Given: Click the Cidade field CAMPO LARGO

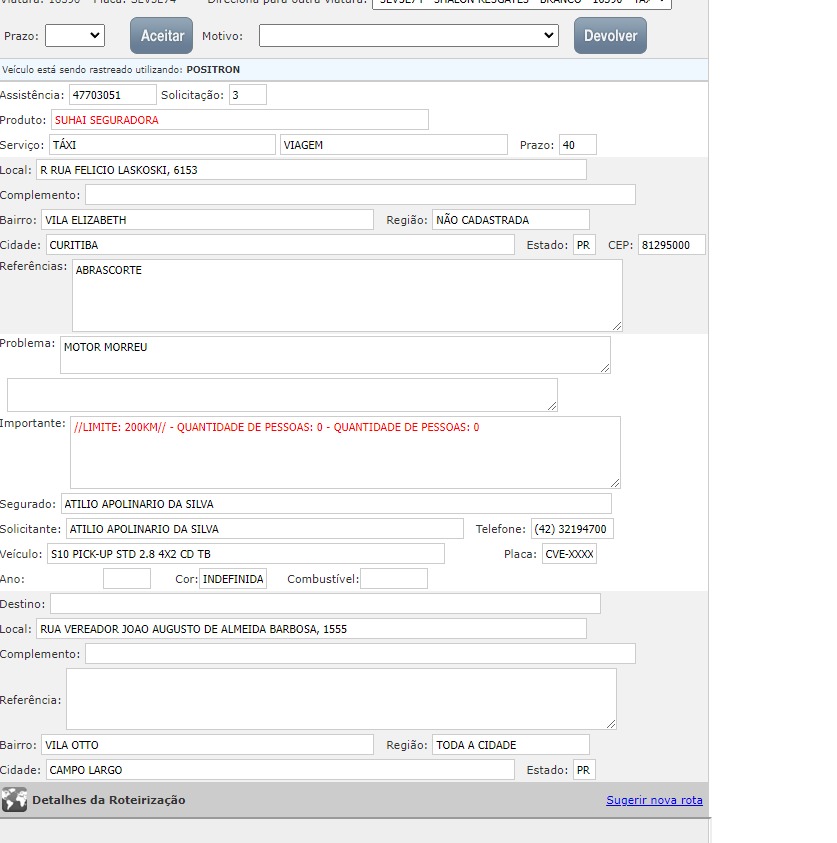Looking at the screenshot, I should [x=280, y=770].
